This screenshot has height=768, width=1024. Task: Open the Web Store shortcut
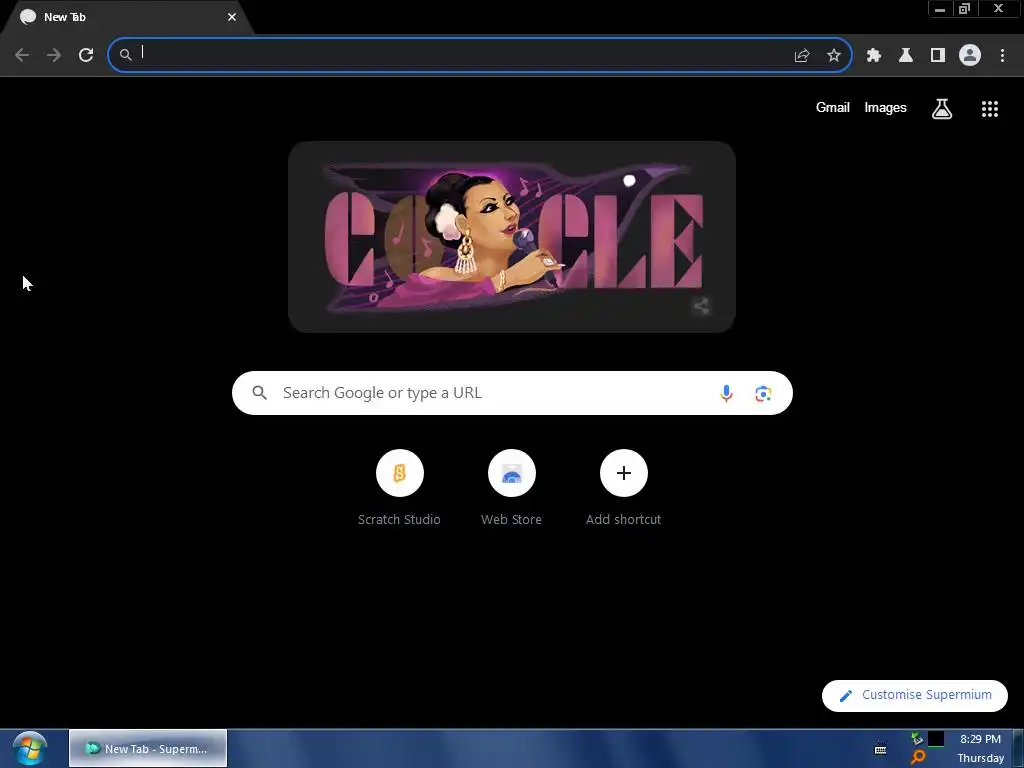point(511,488)
